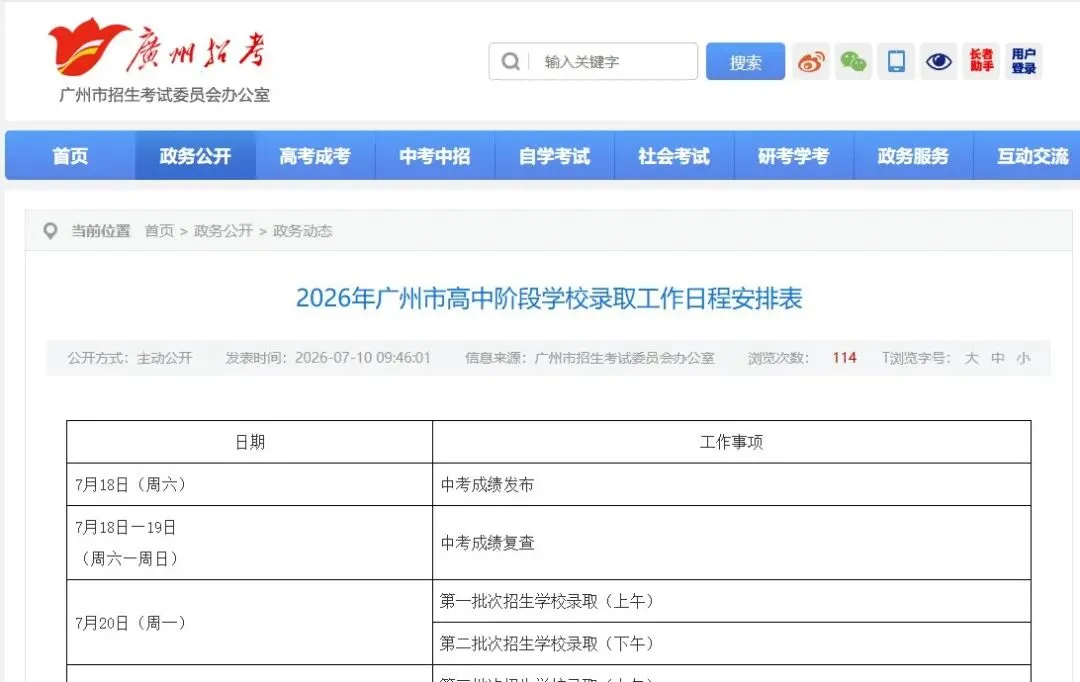Click the article title 2026年广州市高中阶段学校录取工作日程安排表
Image resolution: width=1080 pixels, height=682 pixels.
[549, 298]
